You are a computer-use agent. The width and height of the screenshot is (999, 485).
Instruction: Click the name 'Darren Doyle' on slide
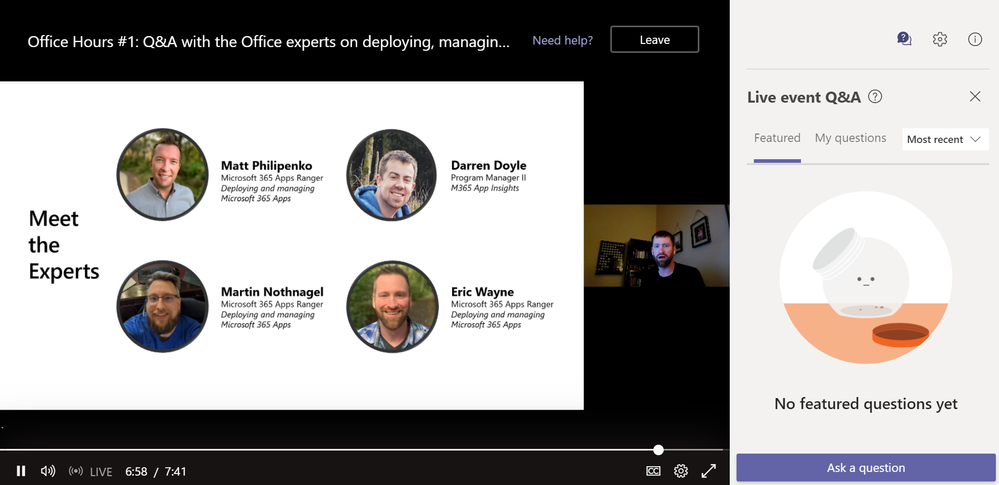pyautogui.click(x=489, y=166)
